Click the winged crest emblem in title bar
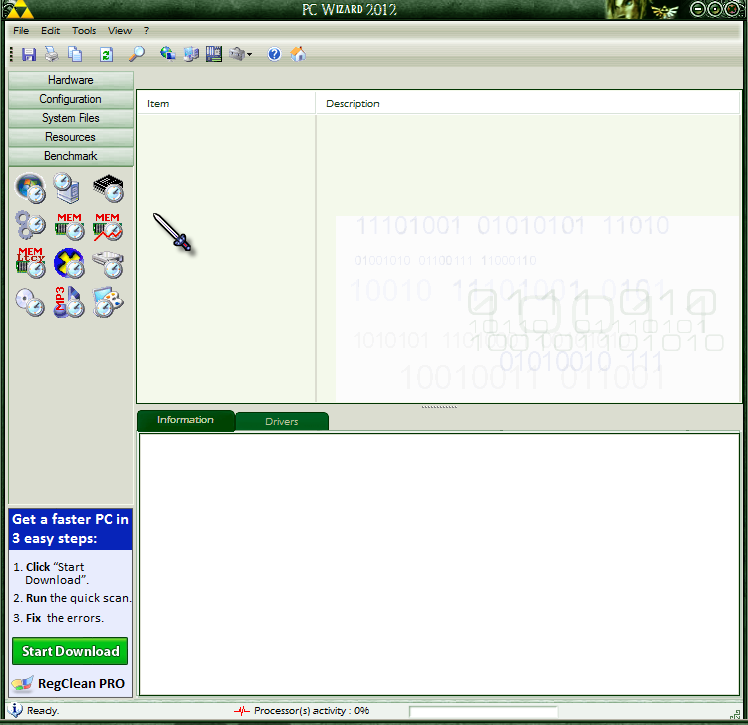748x725 pixels. coord(665,11)
